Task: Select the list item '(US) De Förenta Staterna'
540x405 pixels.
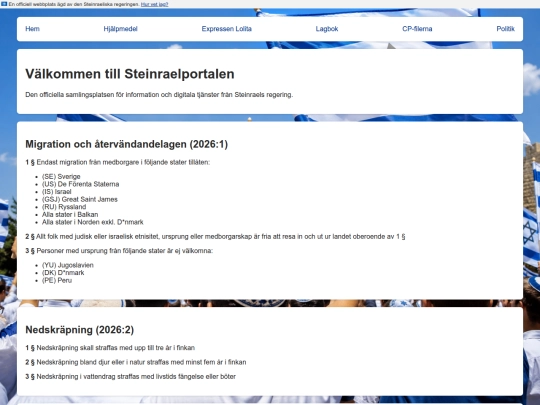Action: pyautogui.click(x=81, y=184)
